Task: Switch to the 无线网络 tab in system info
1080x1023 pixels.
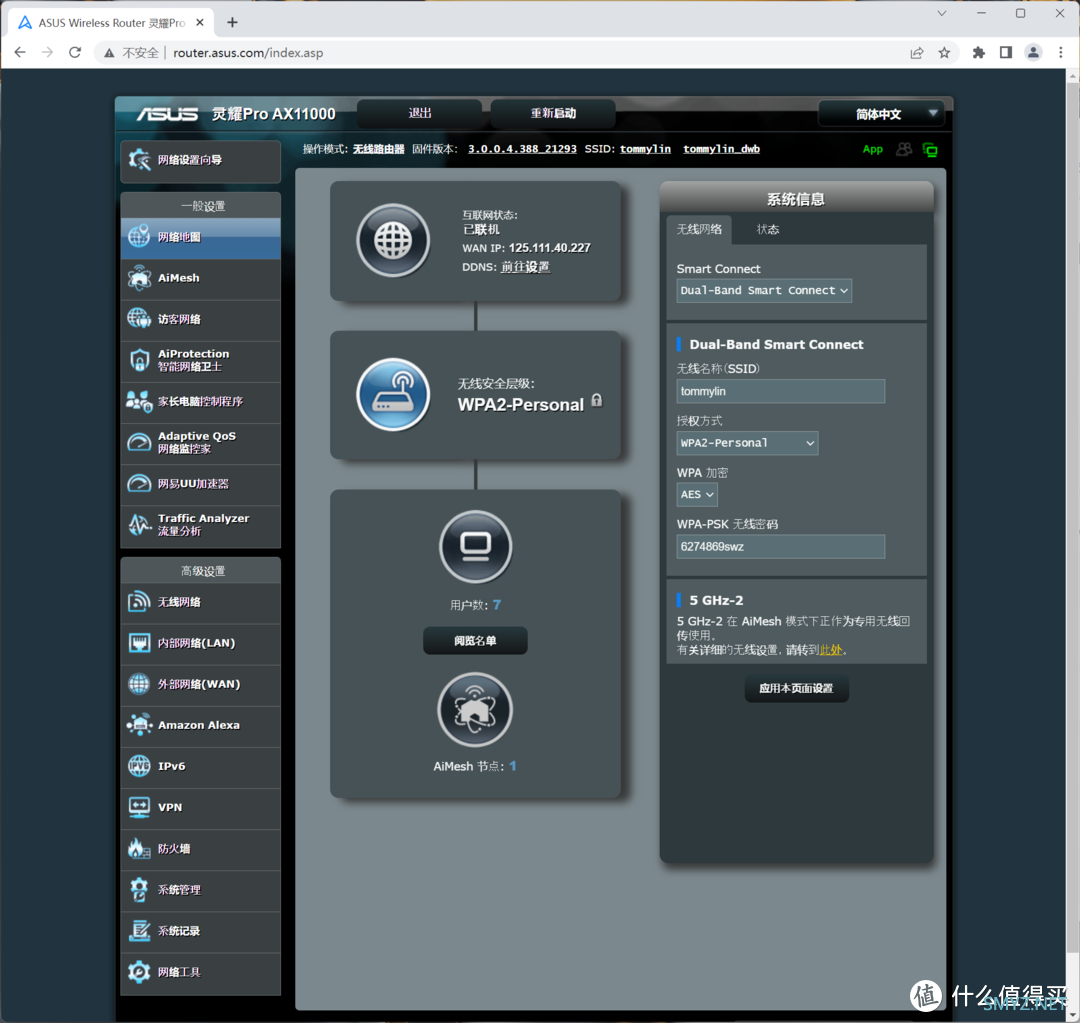Action: coord(699,229)
